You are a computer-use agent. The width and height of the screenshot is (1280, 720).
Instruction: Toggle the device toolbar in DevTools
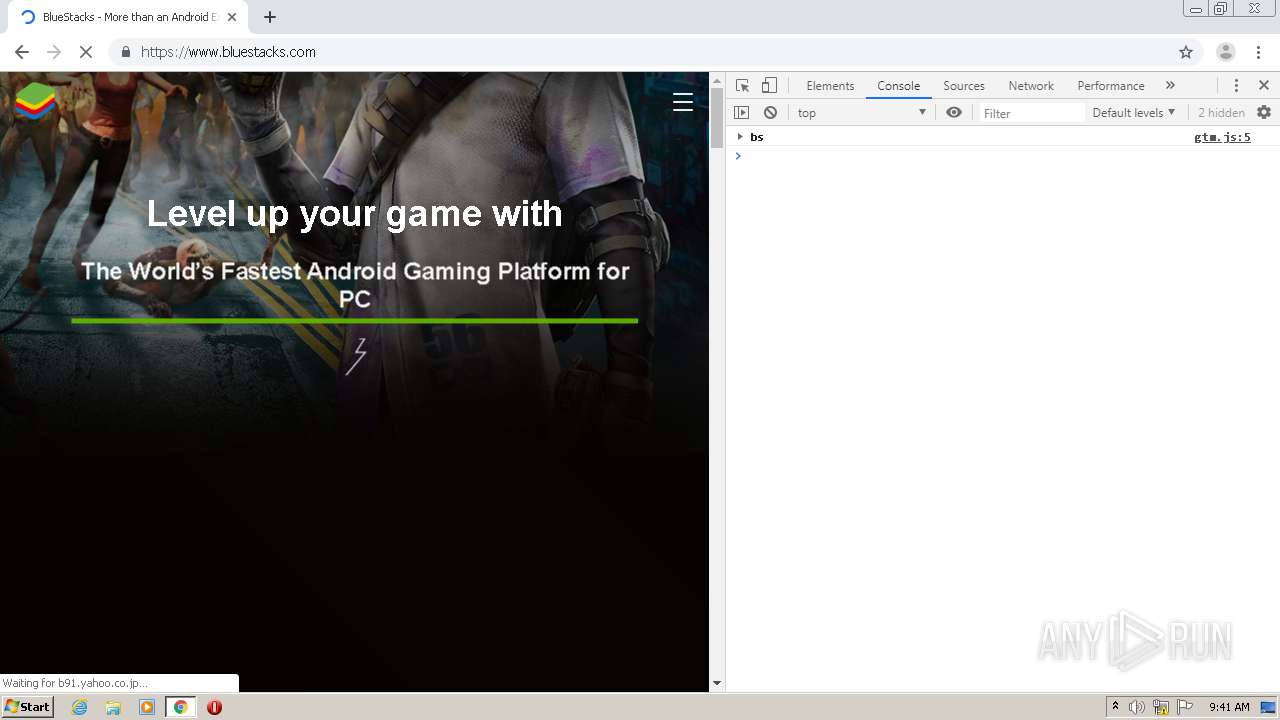point(769,86)
